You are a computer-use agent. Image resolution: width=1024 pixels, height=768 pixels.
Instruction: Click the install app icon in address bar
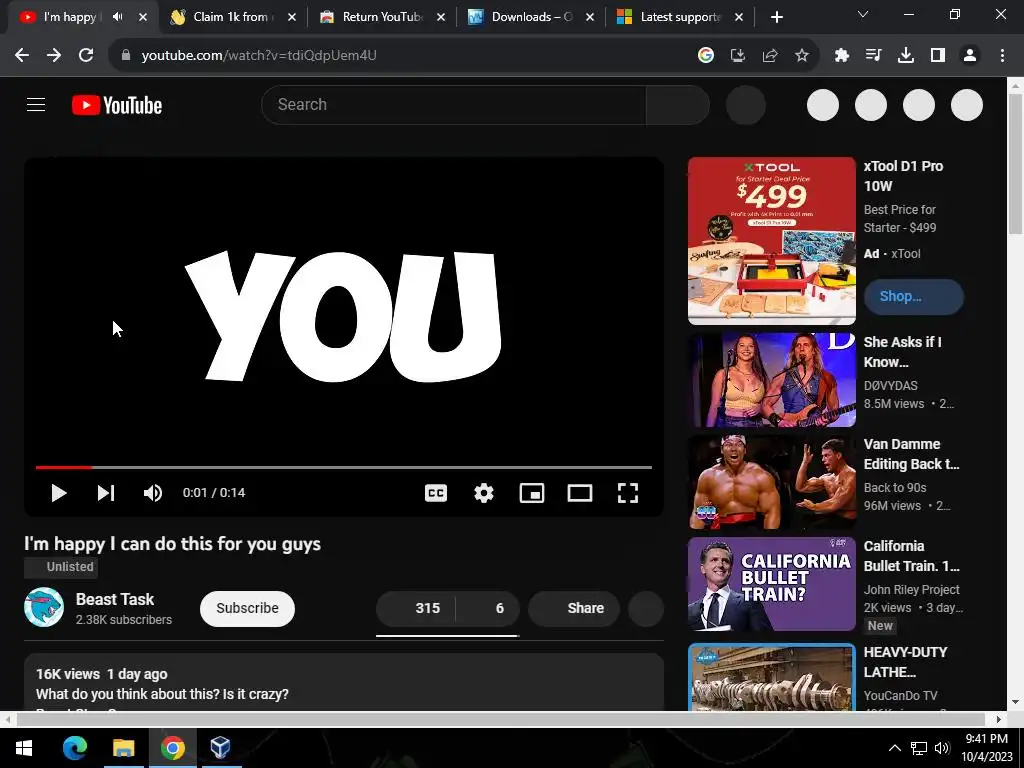click(738, 56)
